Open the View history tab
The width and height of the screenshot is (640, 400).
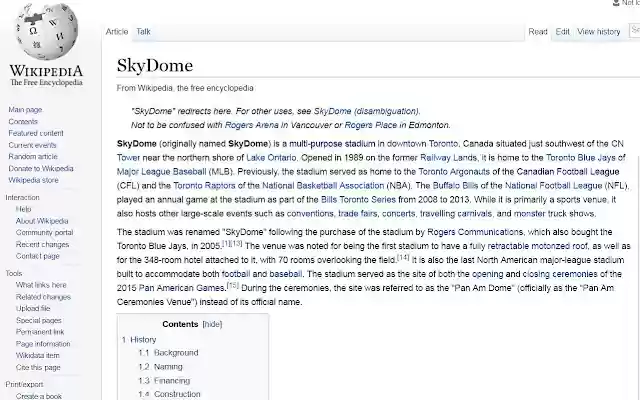pos(598,31)
